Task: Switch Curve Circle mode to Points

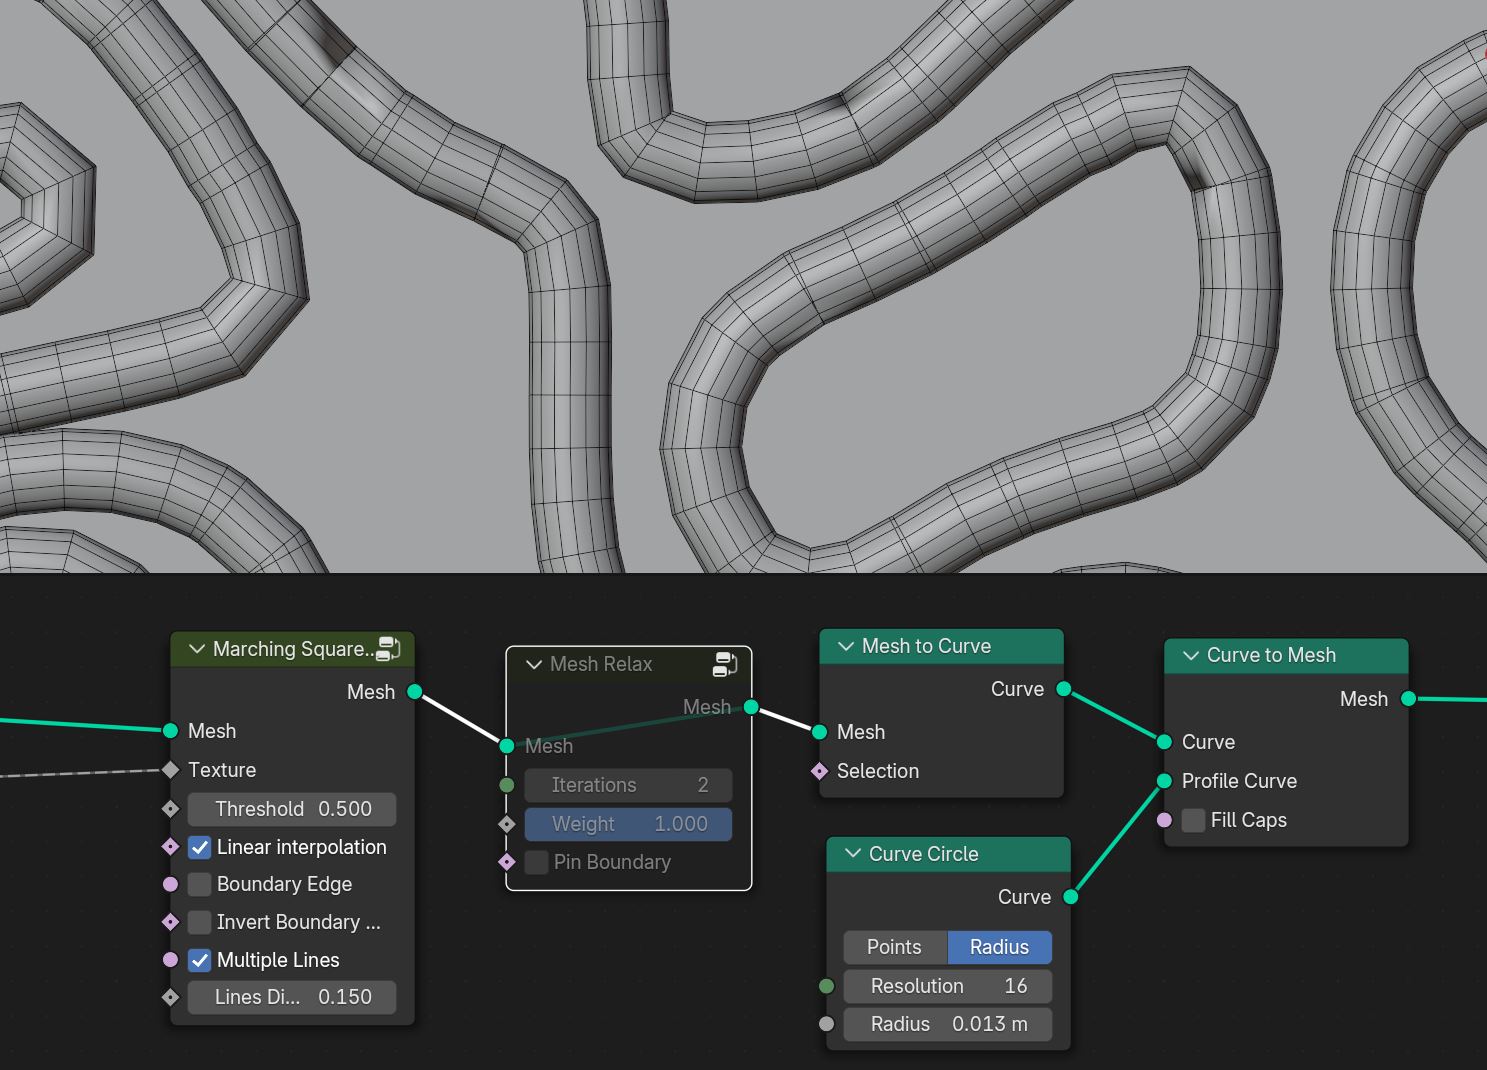Action: pos(895,947)
